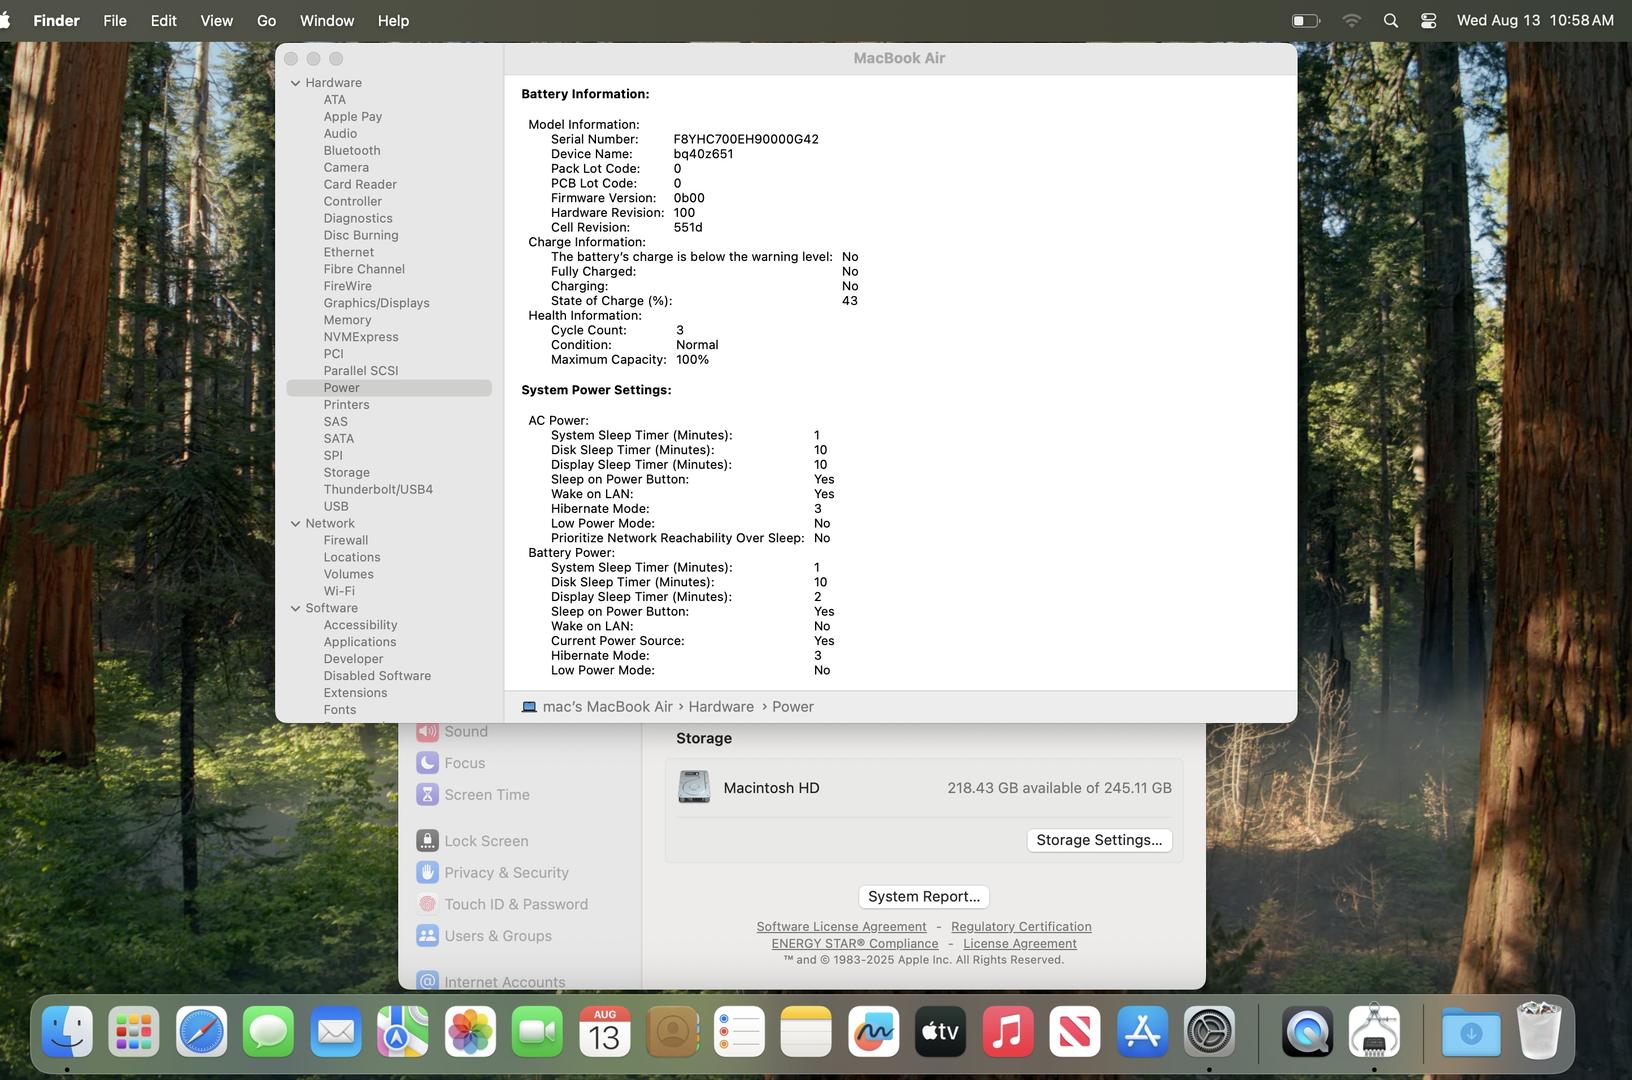Open the Go menu
Screen dimensions: 1632x1080
266,20
